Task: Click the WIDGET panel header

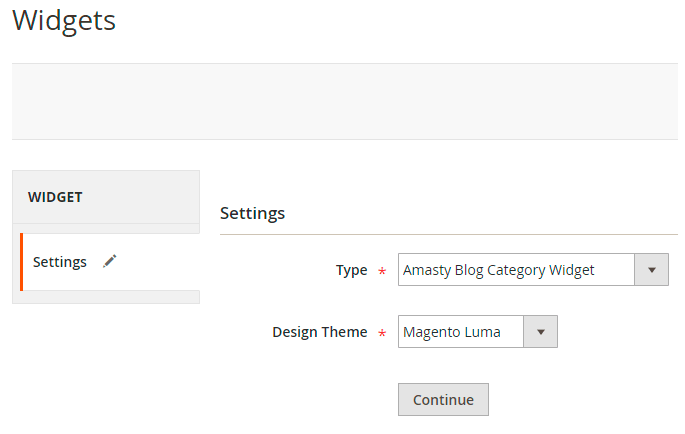Action: [106, 197]
